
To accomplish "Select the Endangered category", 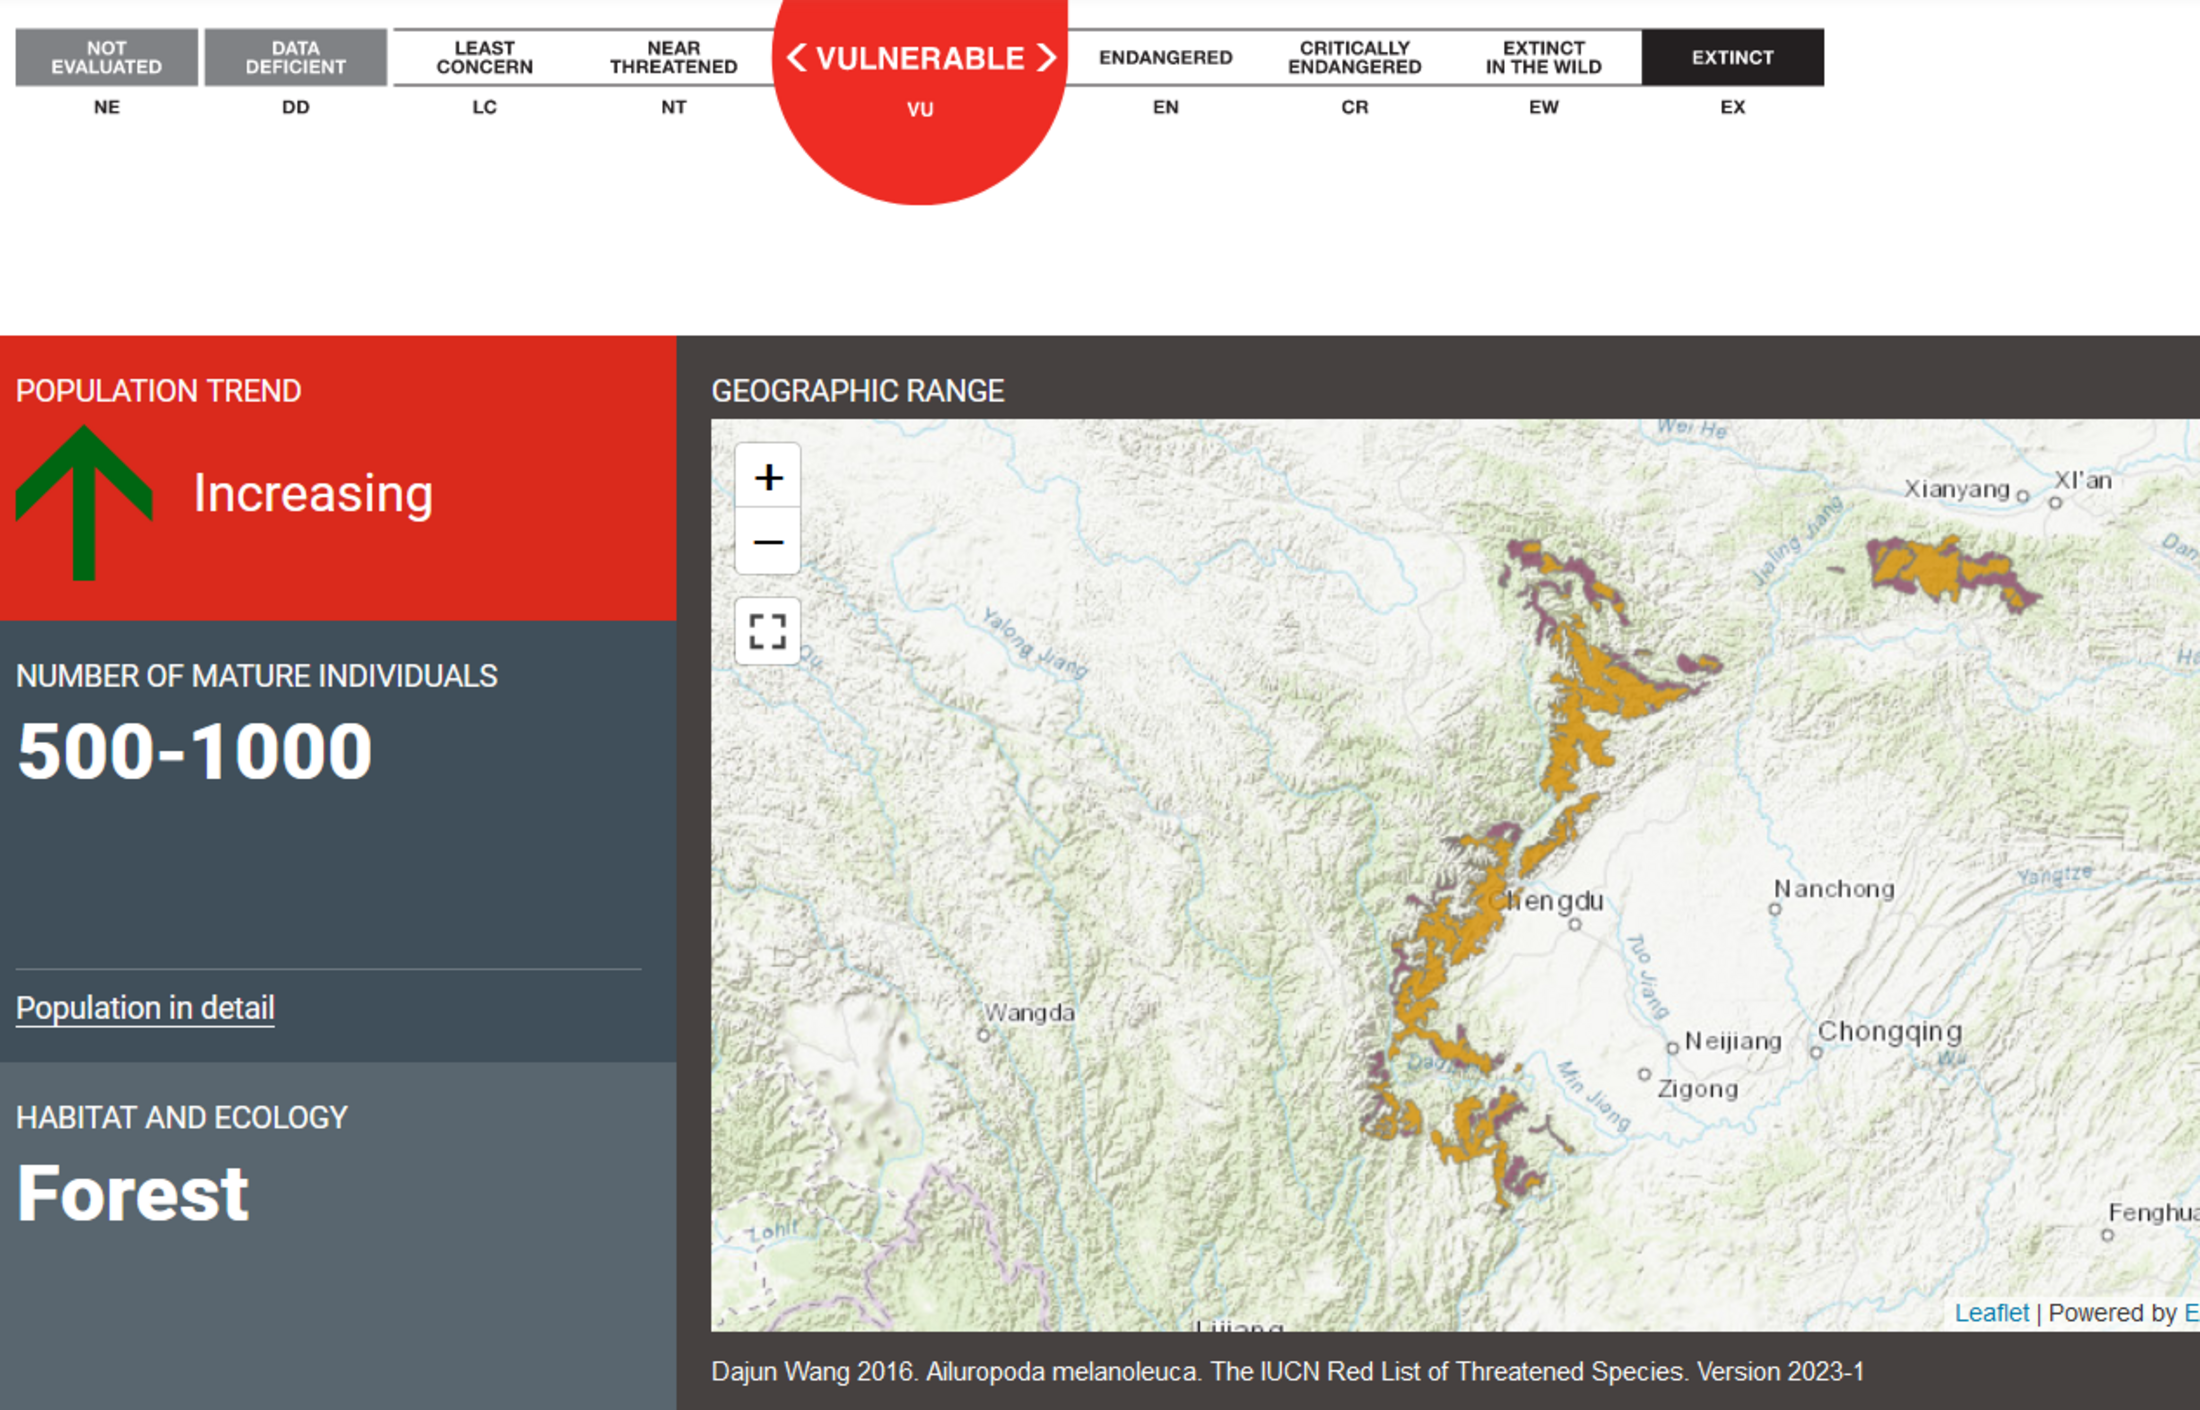I will pyautogui.click(x=1165, y=57).
